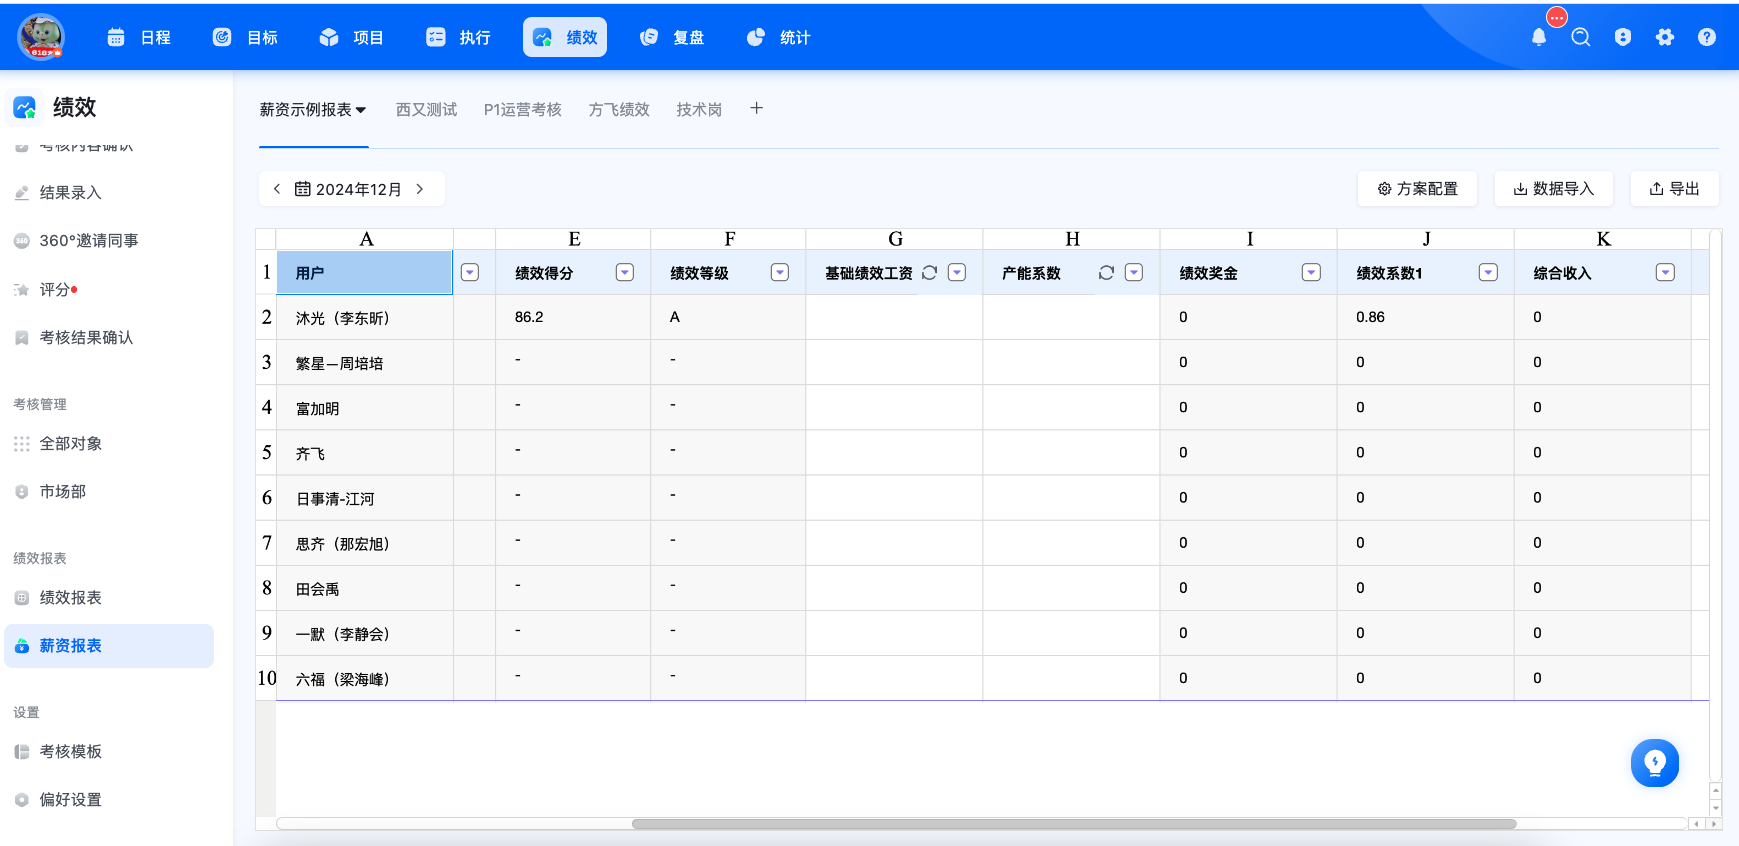Open 日程 in the top navigation

coord(139,37)
